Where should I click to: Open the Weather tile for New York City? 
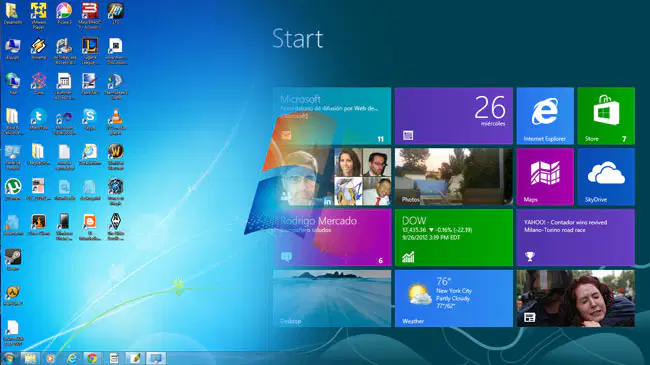pyautogui.click(x=454, y=299)
